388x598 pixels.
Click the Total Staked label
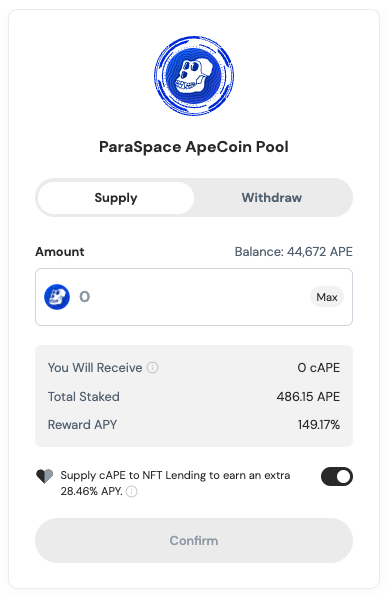point(84,397)
